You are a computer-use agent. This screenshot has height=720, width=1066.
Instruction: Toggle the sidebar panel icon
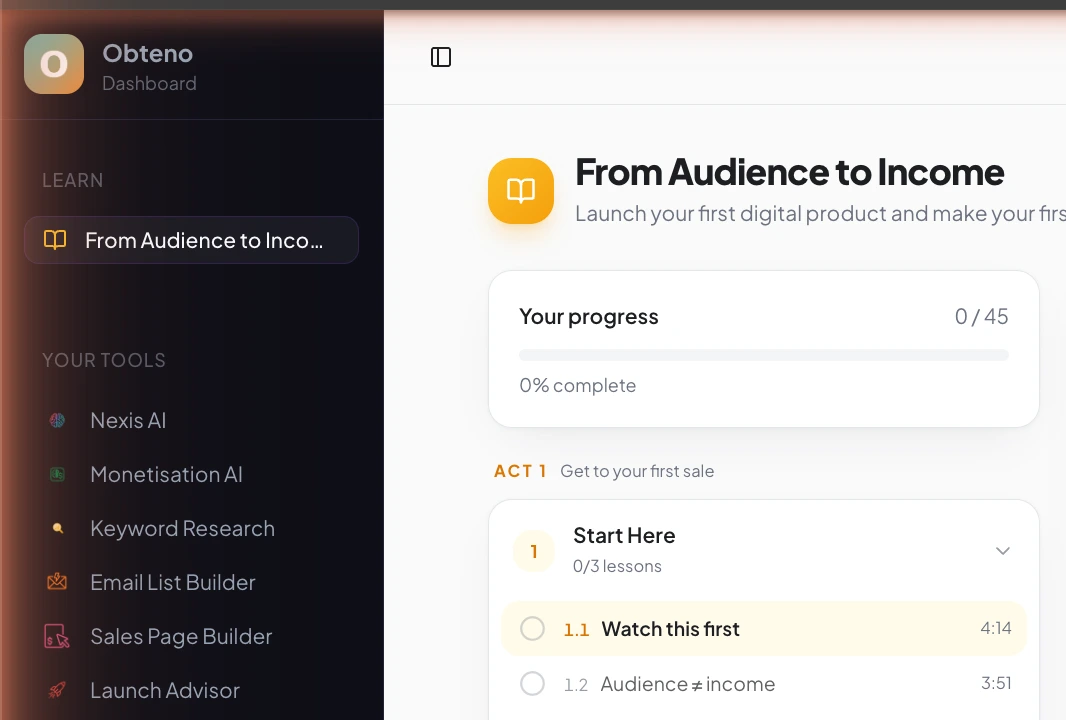click(441, 57)
